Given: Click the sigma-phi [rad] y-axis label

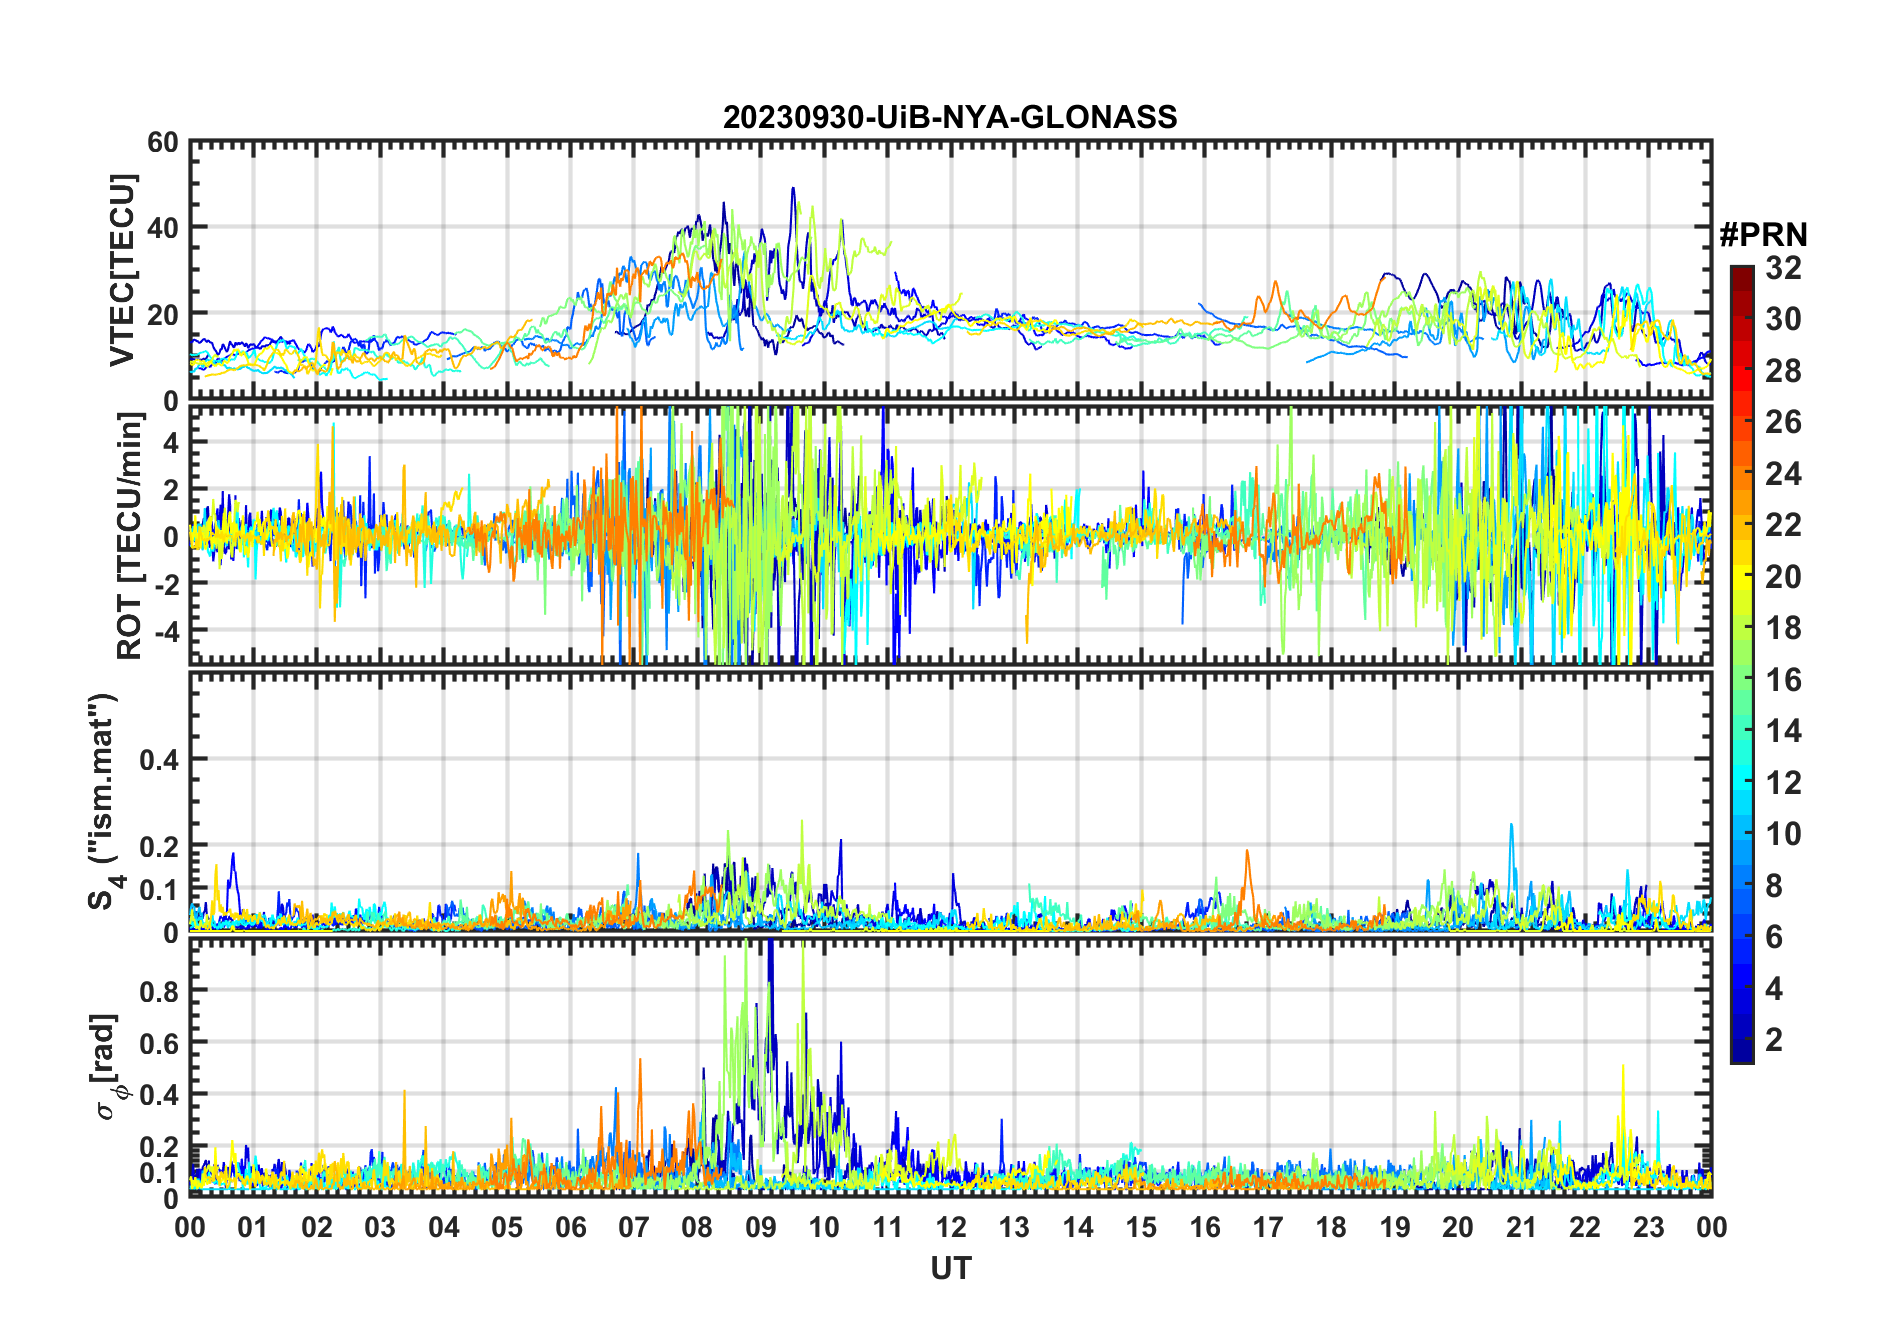Looking at the screenshot, I should tap(108, 1066).
